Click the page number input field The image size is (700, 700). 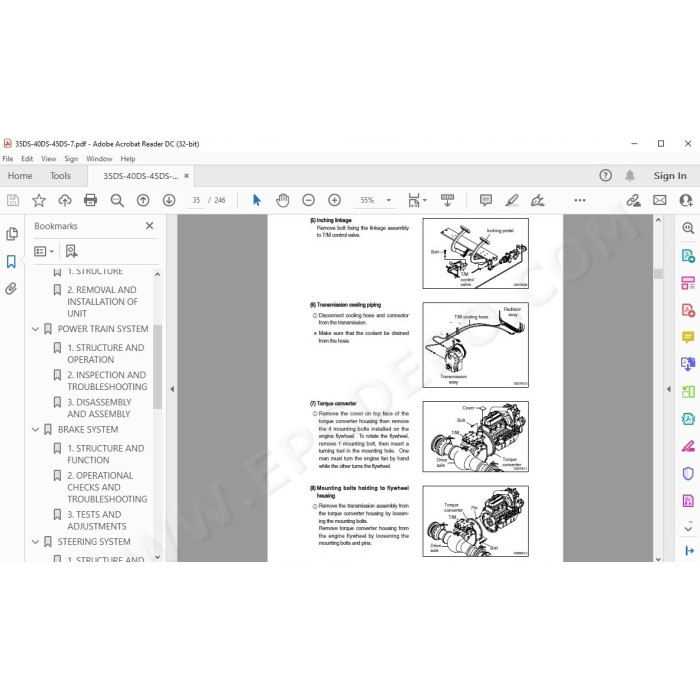(x=196, y=200)
